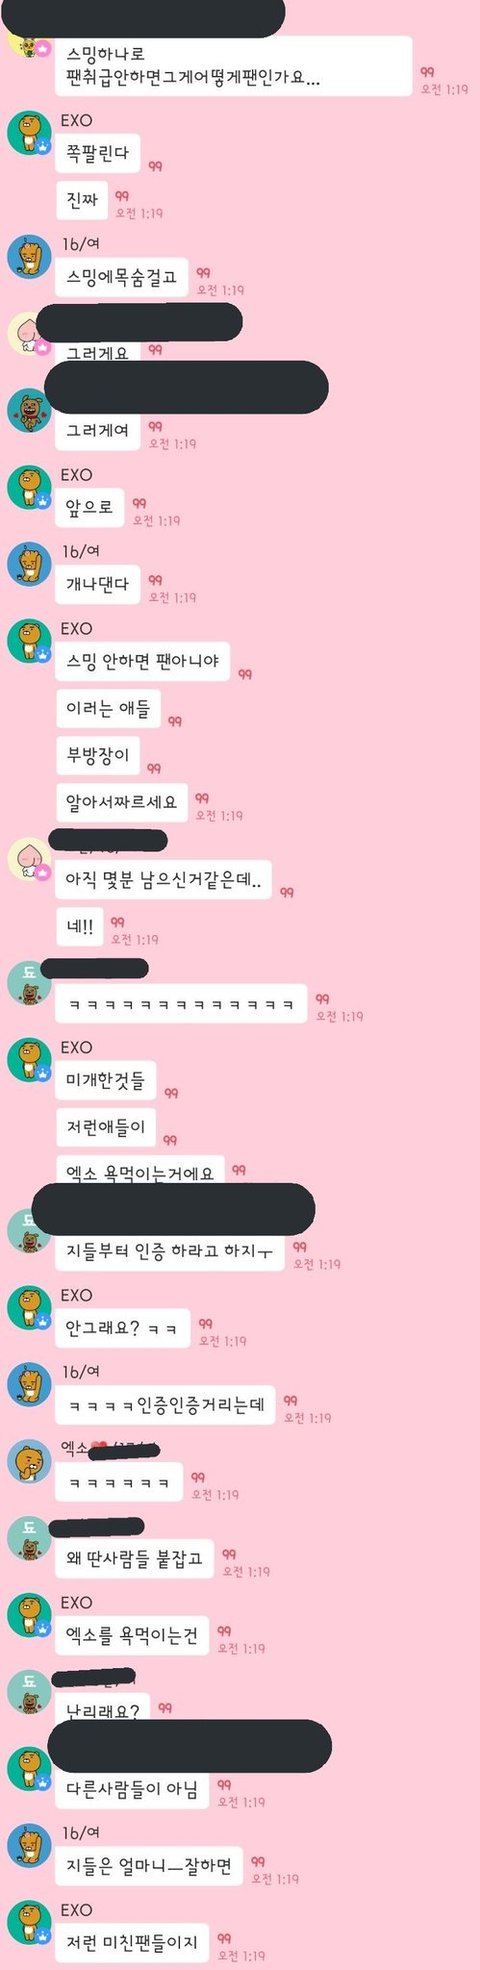This screenshot has height=1970, width=480.
Task: Tap the avatar beside 다른사람들이 아님
Action: 29,1770
